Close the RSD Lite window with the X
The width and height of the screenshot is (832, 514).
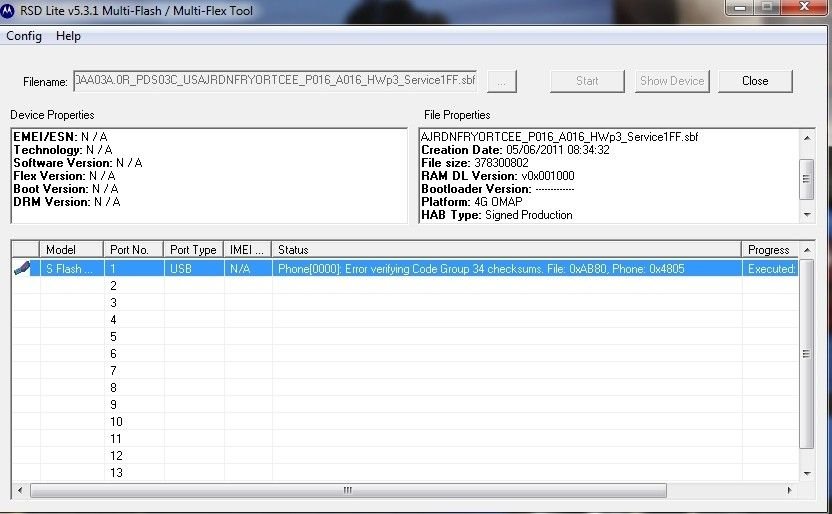[804, 7]
